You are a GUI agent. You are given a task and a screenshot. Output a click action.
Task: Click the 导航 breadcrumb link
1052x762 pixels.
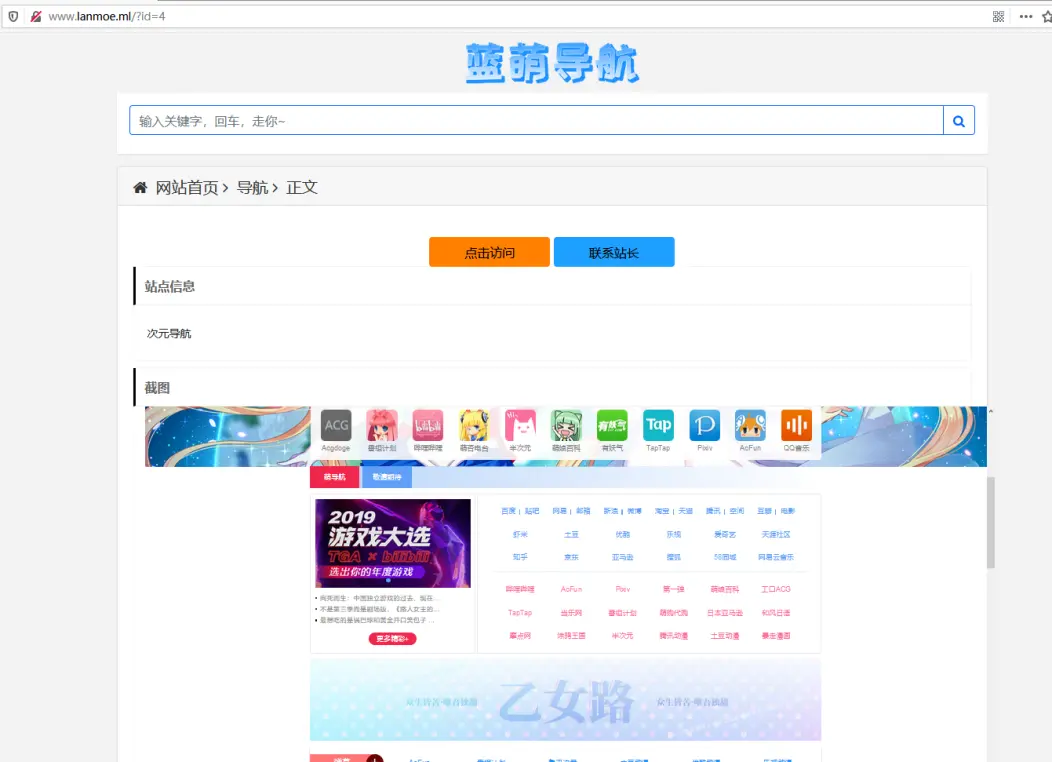pyautogui.click(x=252, y=188)
